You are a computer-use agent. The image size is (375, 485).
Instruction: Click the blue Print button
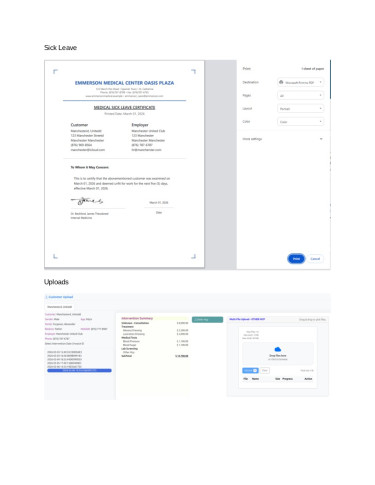[296, 259]
